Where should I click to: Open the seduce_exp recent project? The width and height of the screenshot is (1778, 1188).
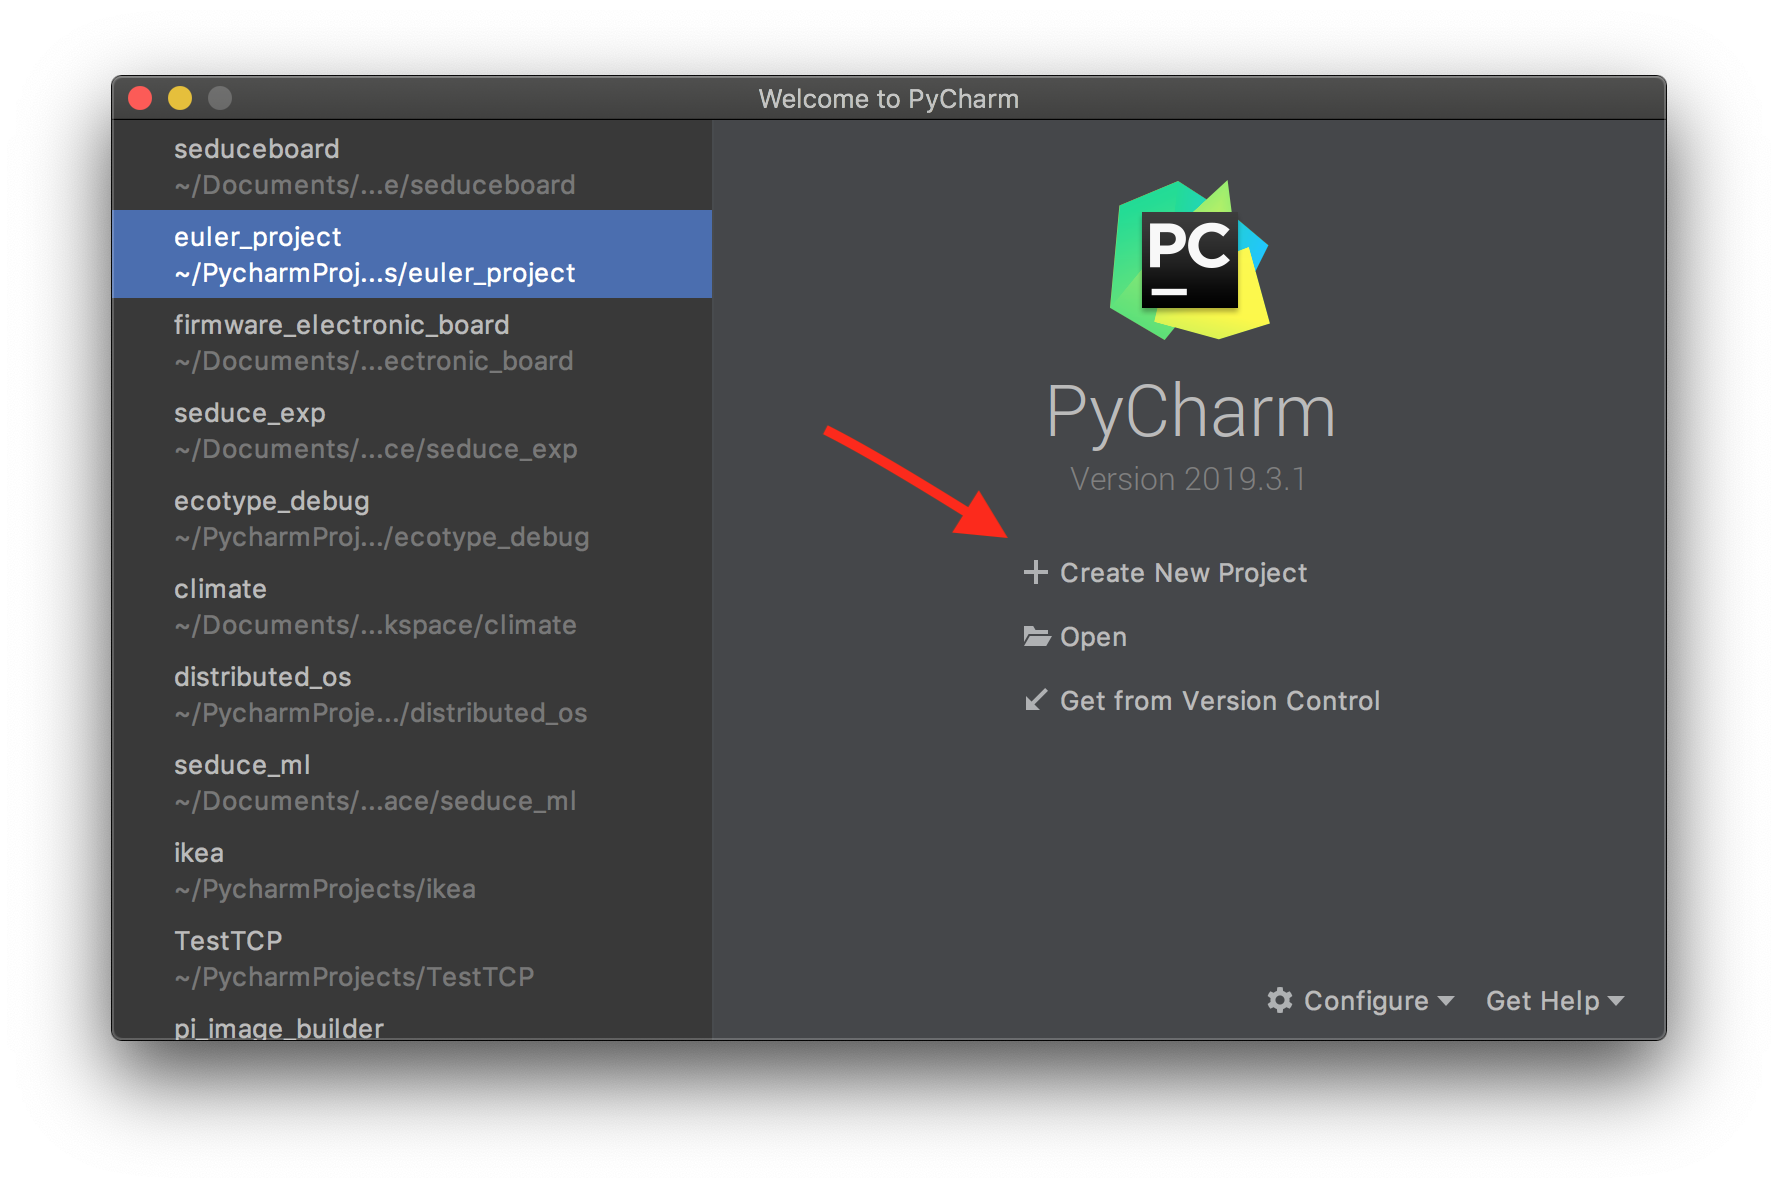click(412, 430)
